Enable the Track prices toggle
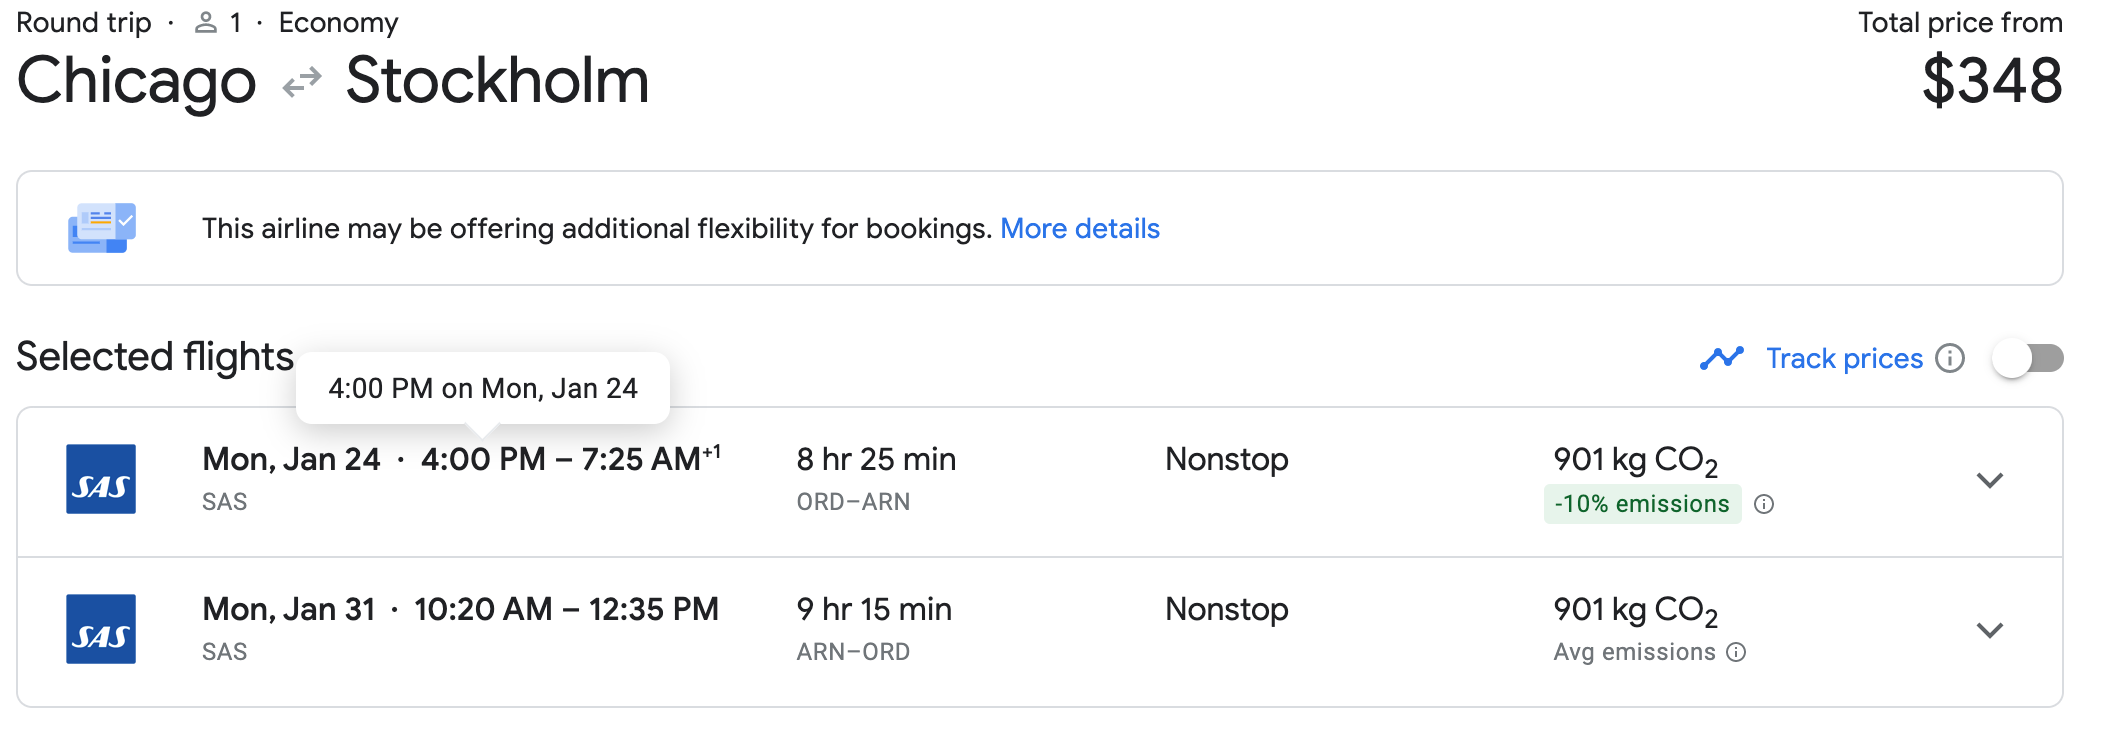2122x746 pixels. (x=2027, y=358)
